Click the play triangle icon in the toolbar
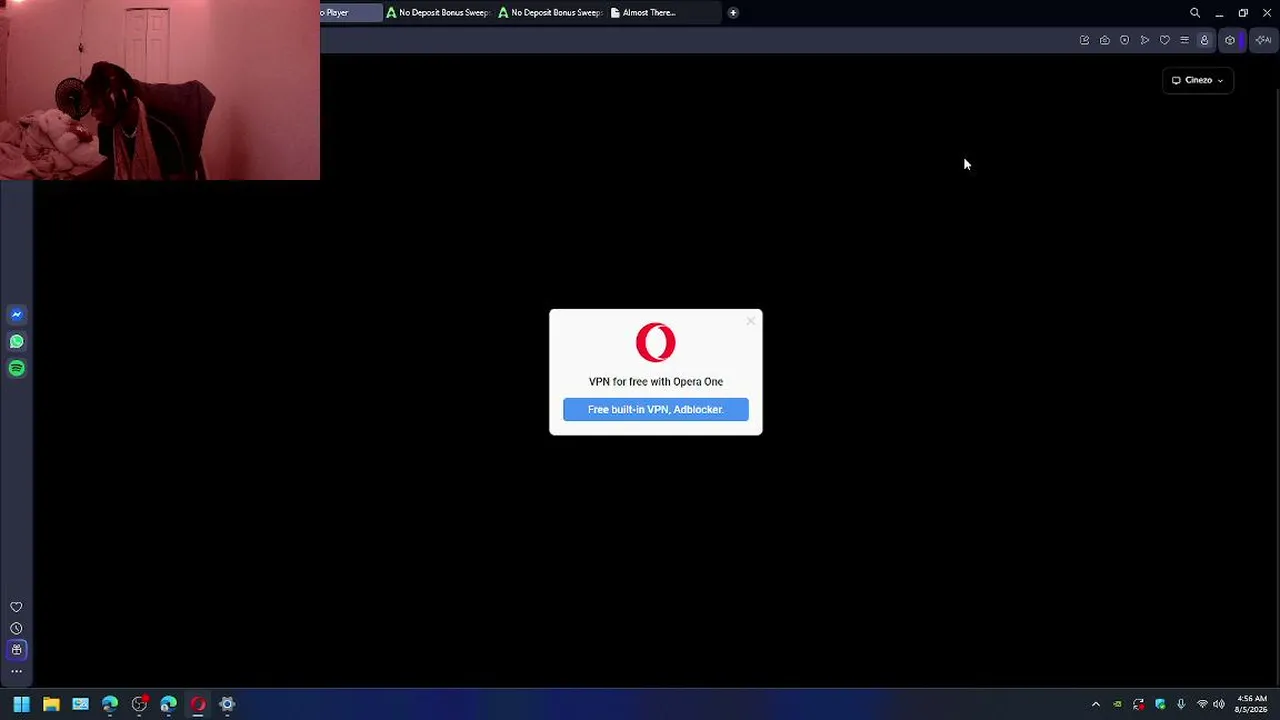 [1144, 40]
